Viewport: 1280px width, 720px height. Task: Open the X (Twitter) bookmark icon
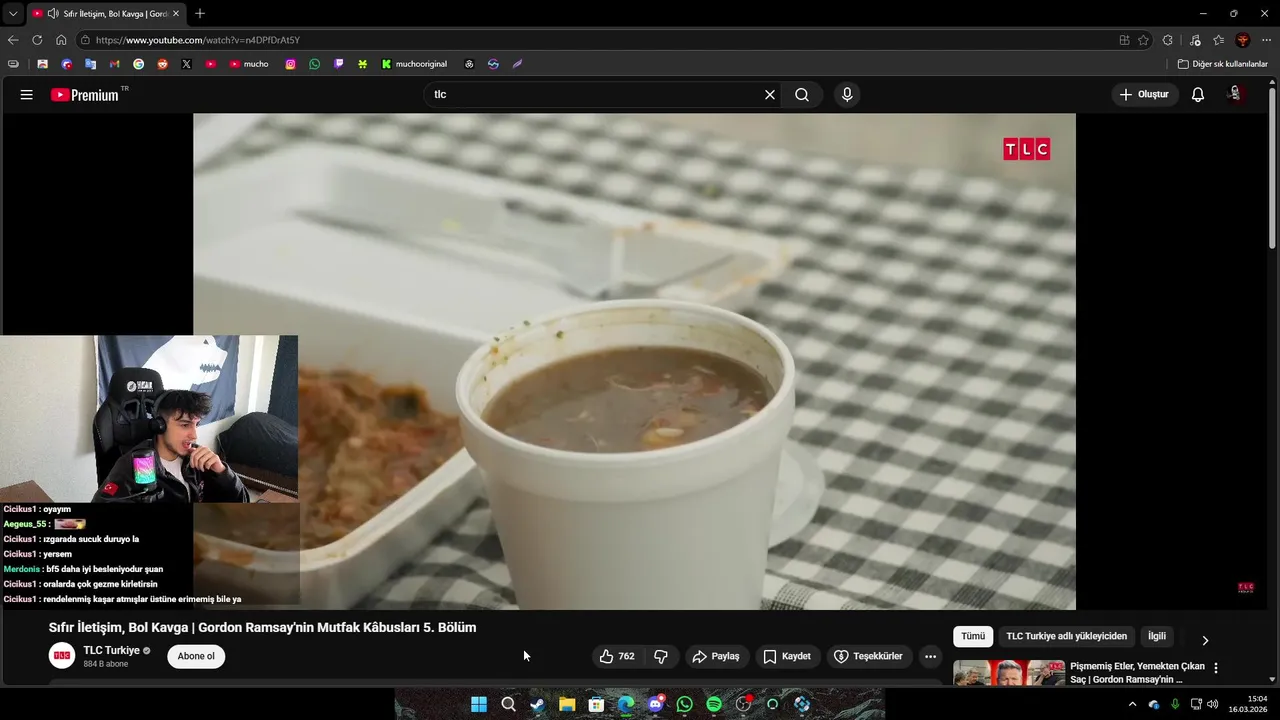[186, 64]
